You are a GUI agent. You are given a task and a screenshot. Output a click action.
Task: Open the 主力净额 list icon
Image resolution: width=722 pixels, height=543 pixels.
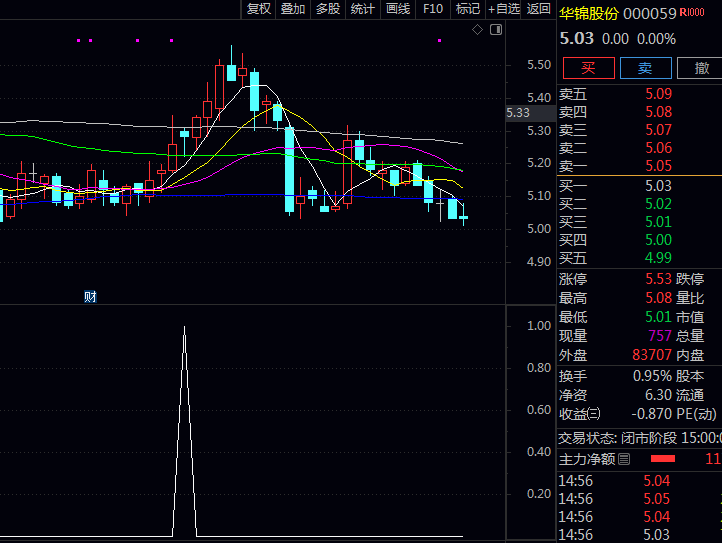[x=624, y=459]
